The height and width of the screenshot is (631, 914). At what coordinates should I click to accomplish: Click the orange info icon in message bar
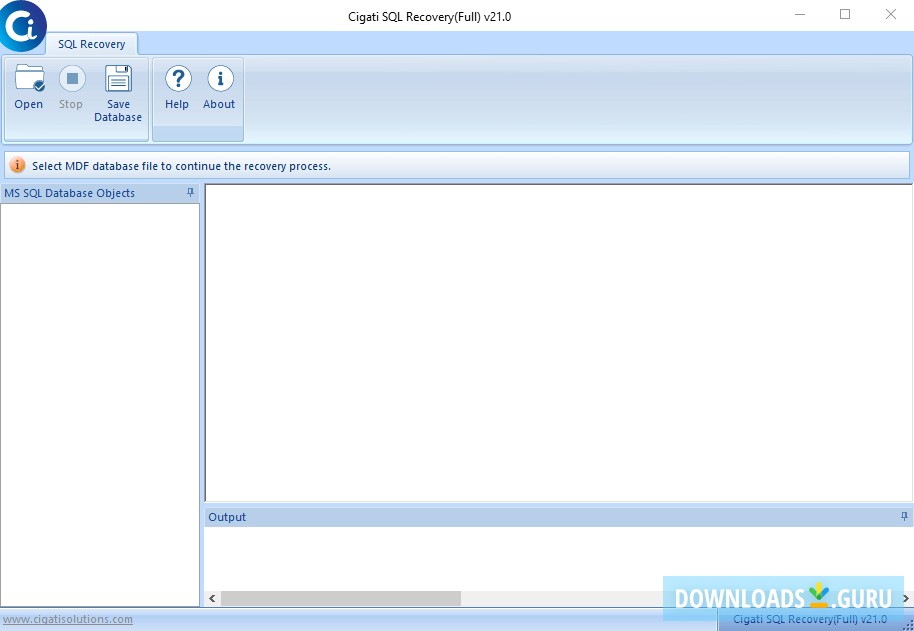17,164
